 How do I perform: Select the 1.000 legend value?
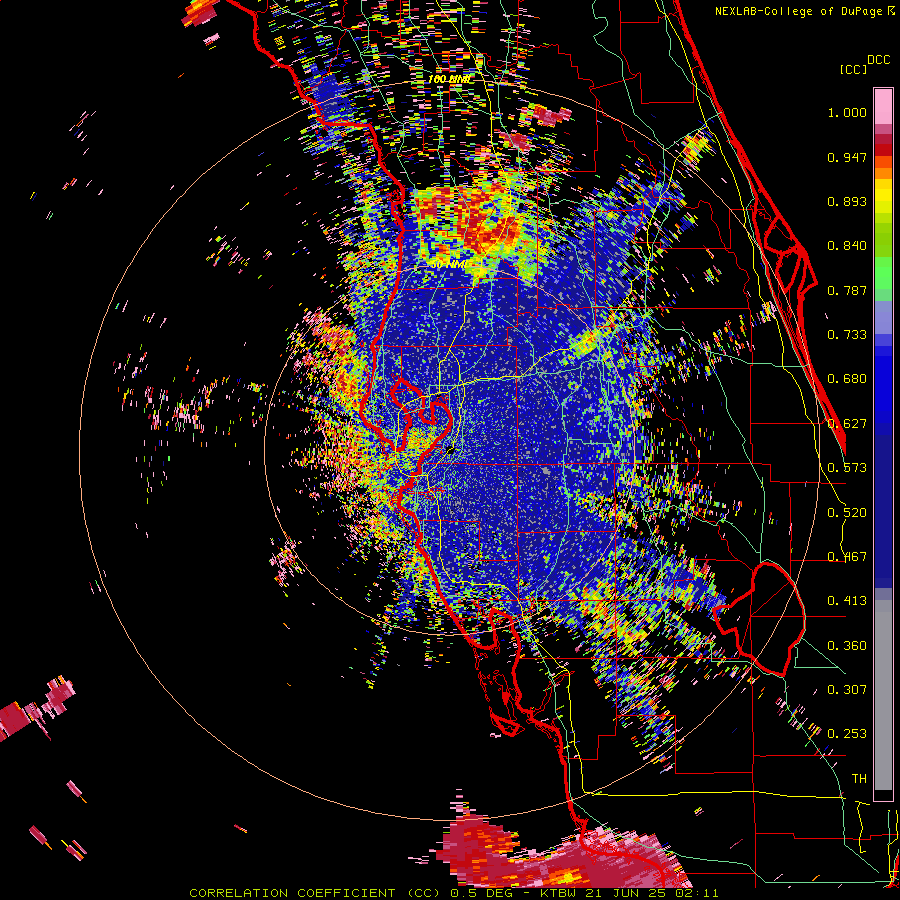[847, 112]
